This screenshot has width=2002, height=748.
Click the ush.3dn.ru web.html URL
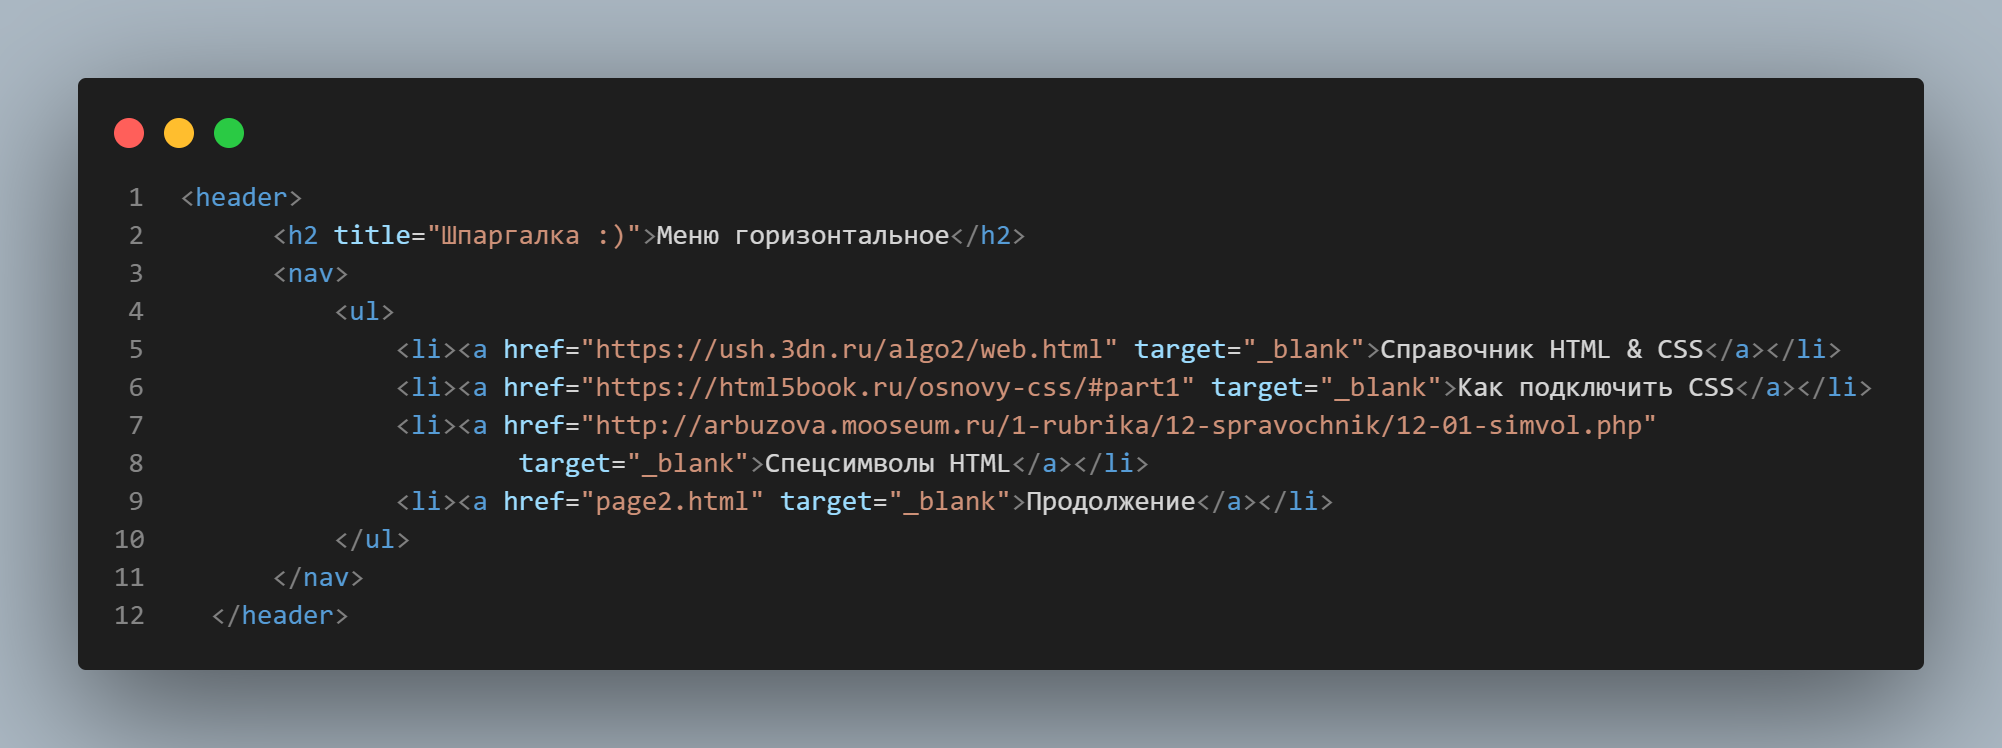849,350
